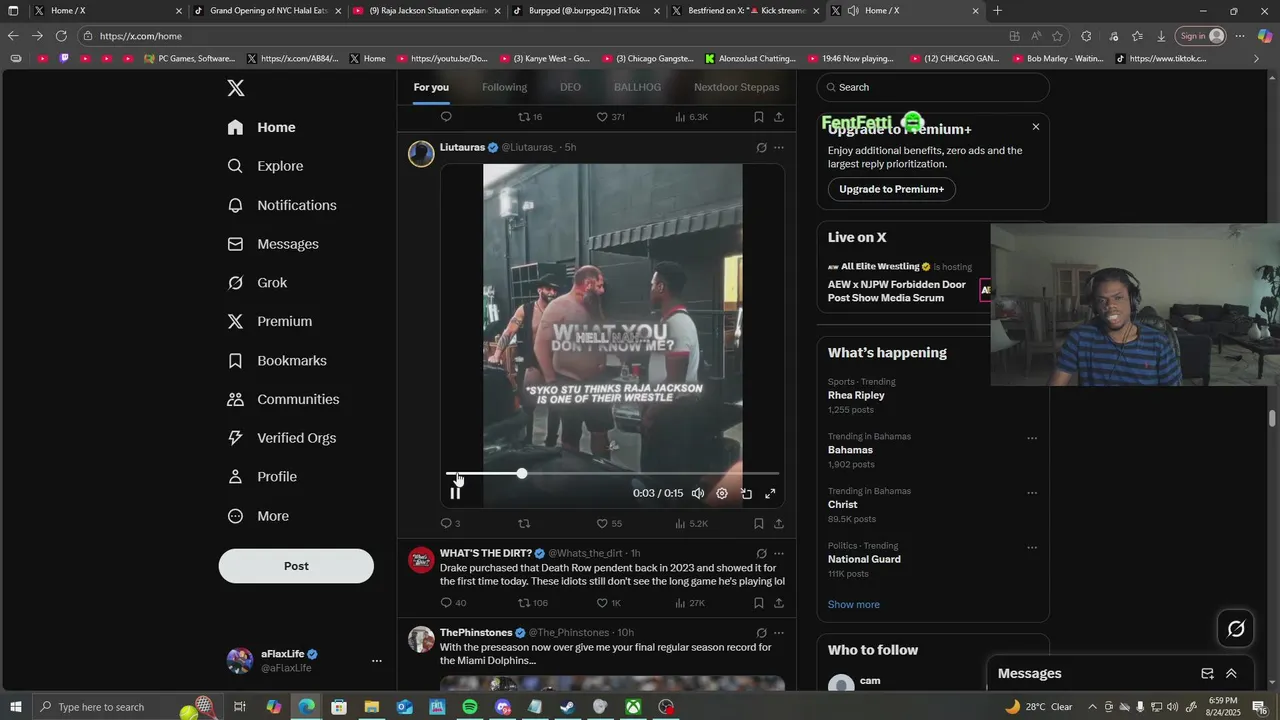Open options for Christ trend

(x=1032, y=493)
